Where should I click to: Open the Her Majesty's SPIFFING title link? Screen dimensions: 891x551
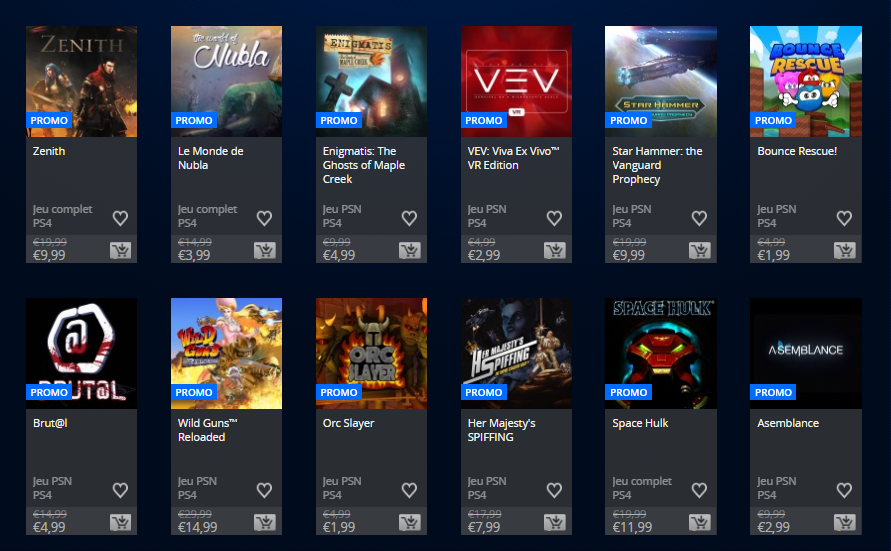click(502, 430)
